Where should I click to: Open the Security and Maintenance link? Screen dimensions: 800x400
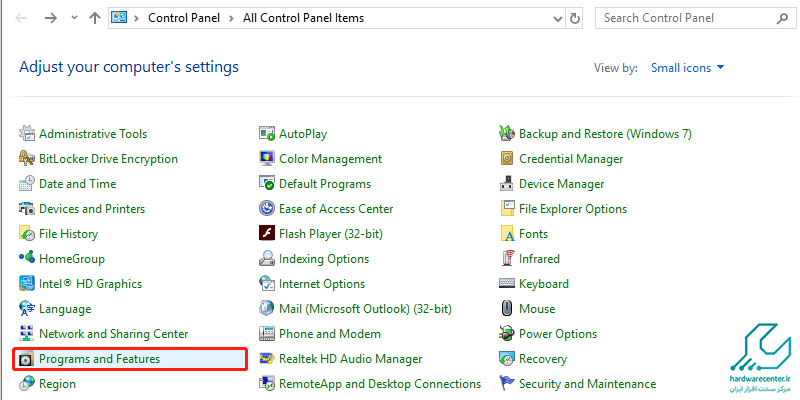(x=587, y=384)
